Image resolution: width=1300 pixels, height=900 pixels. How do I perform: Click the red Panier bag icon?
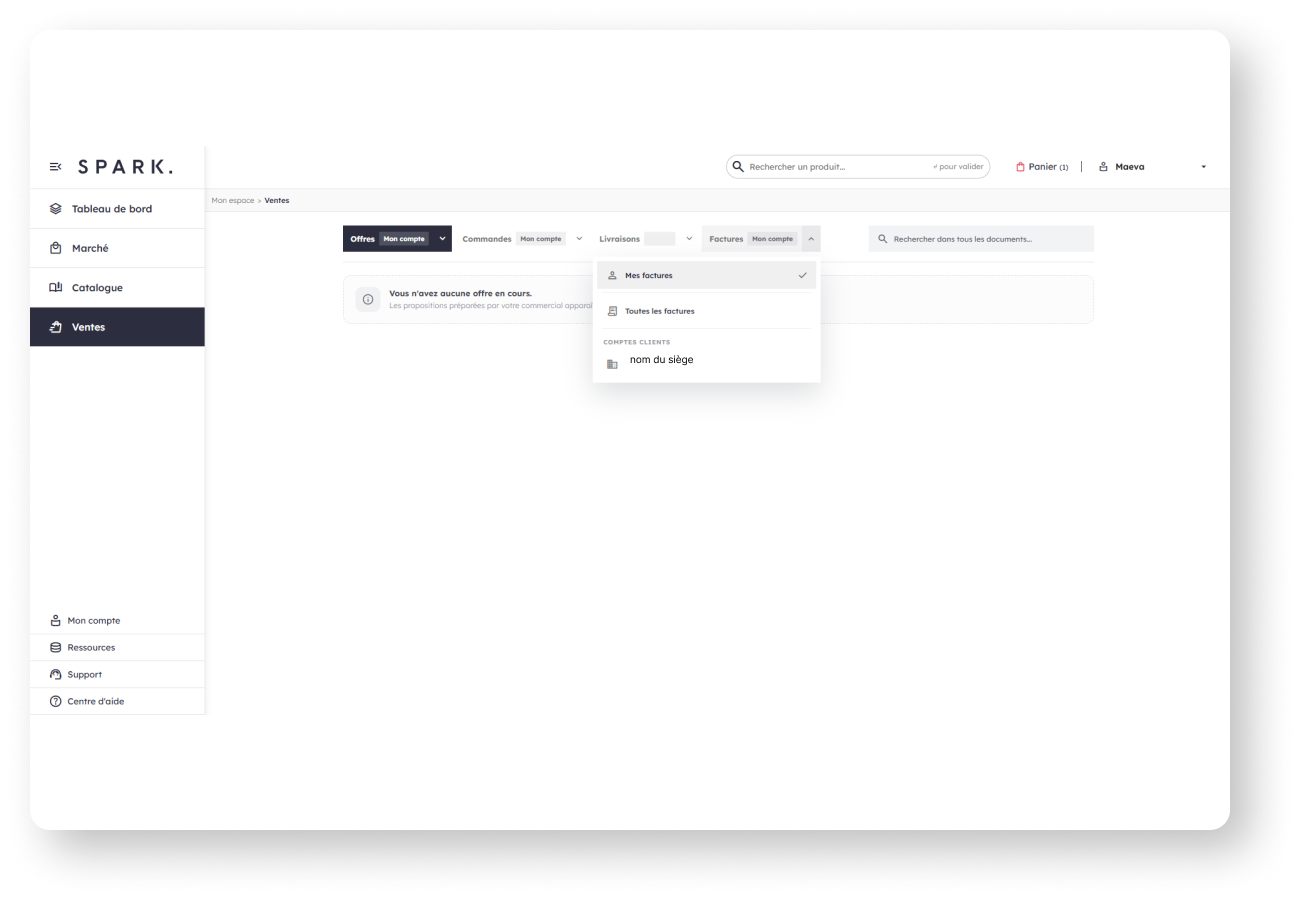[x=1020, y=167]
